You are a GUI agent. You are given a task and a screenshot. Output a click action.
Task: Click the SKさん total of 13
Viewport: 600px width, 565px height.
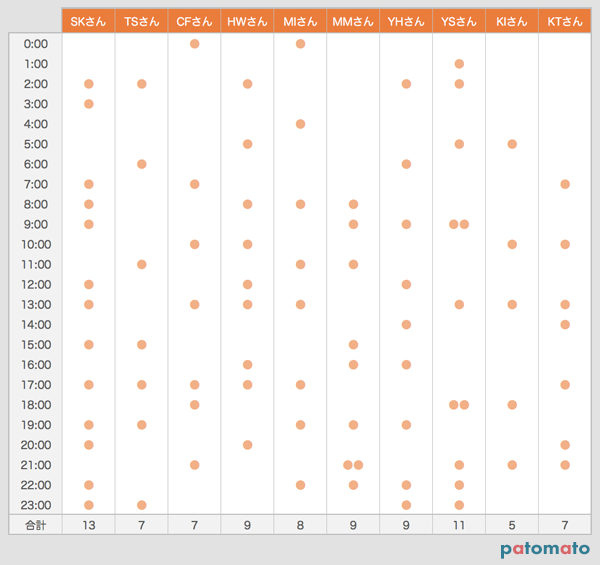pyautogui.click(x=88, y=525)
